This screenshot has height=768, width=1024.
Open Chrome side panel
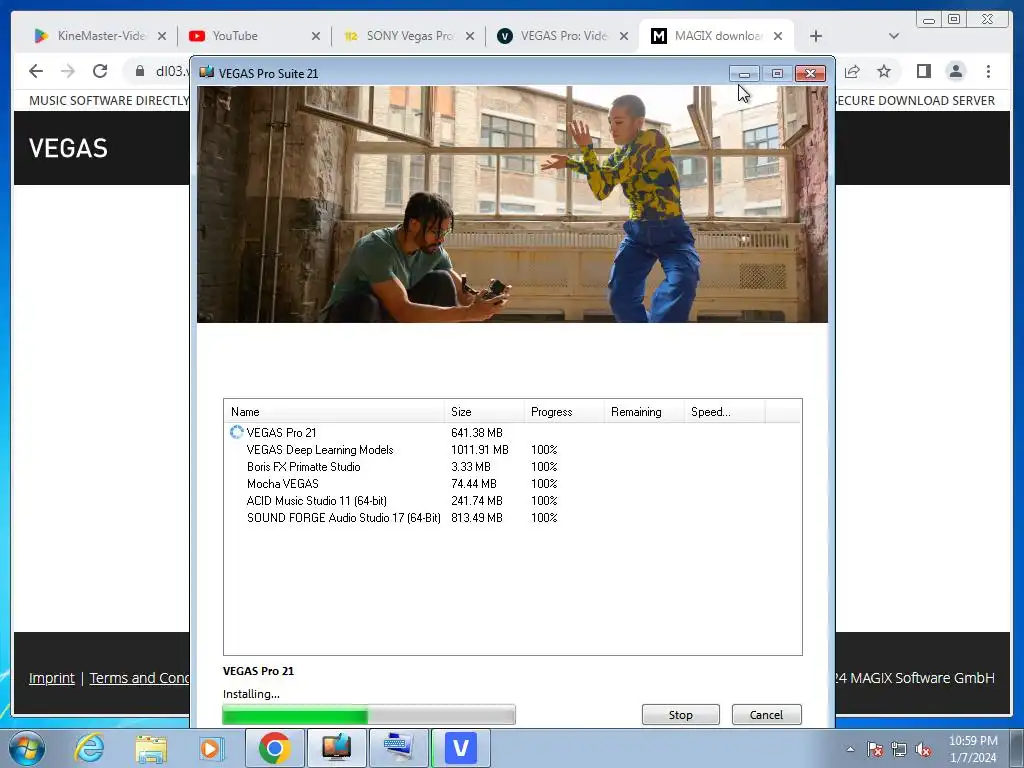pyautogui.click(x=923, y=71)
